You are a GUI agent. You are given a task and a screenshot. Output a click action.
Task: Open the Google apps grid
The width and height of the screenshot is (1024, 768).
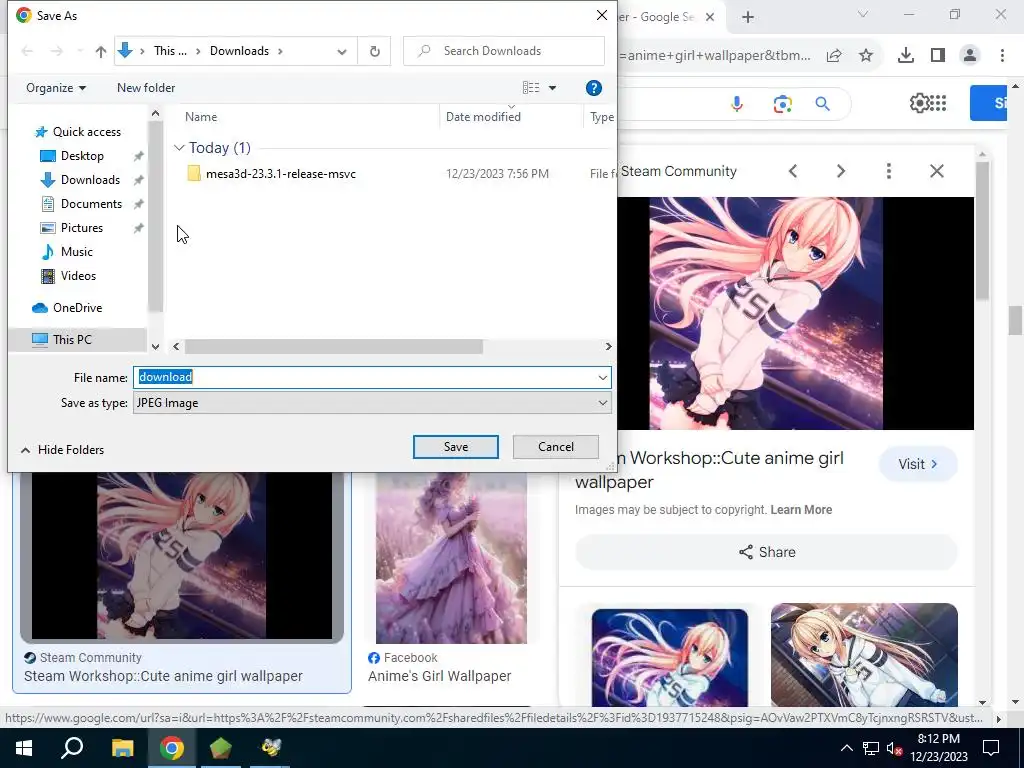coord(938,103)
